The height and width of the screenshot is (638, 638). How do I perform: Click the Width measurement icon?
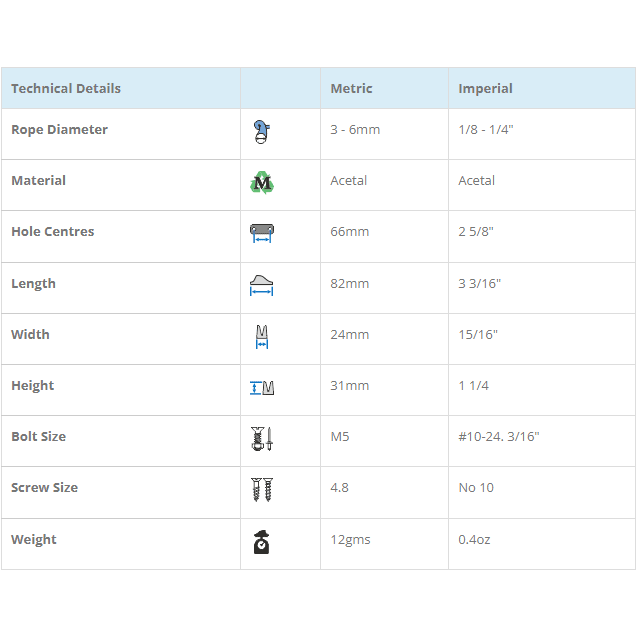pyautogui.click(x=262, y=336)
